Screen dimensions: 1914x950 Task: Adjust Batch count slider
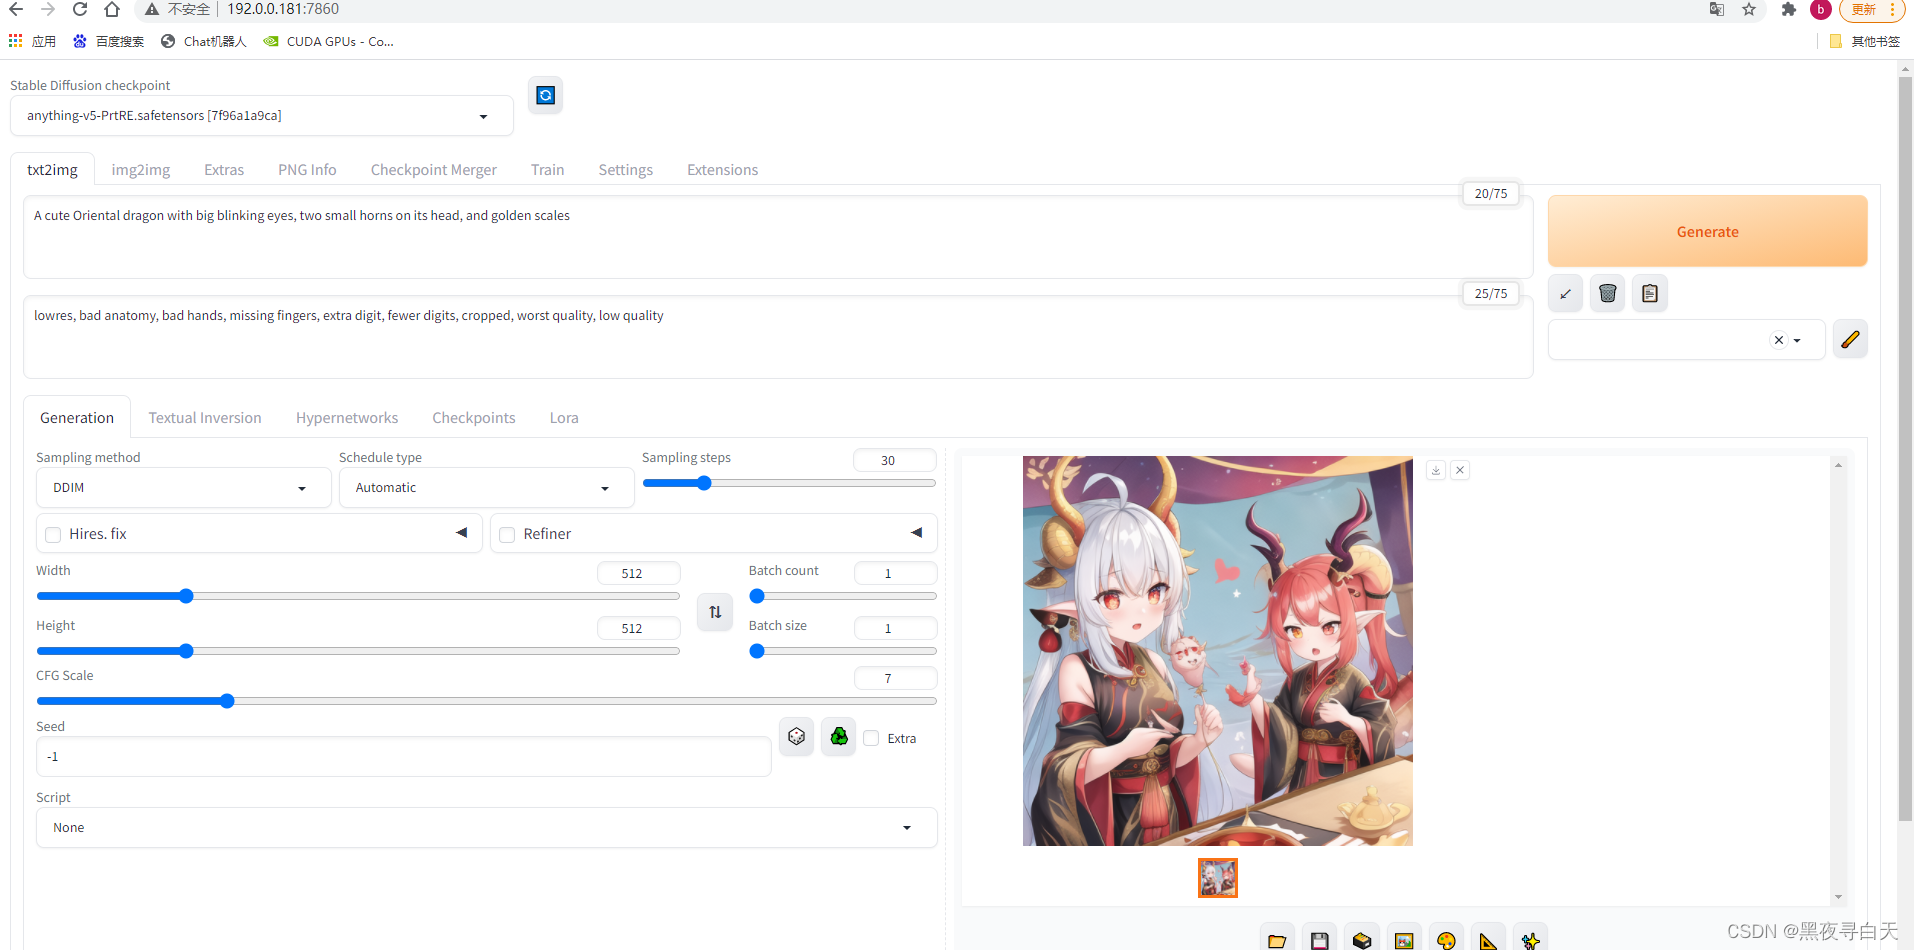pos(843,596)
